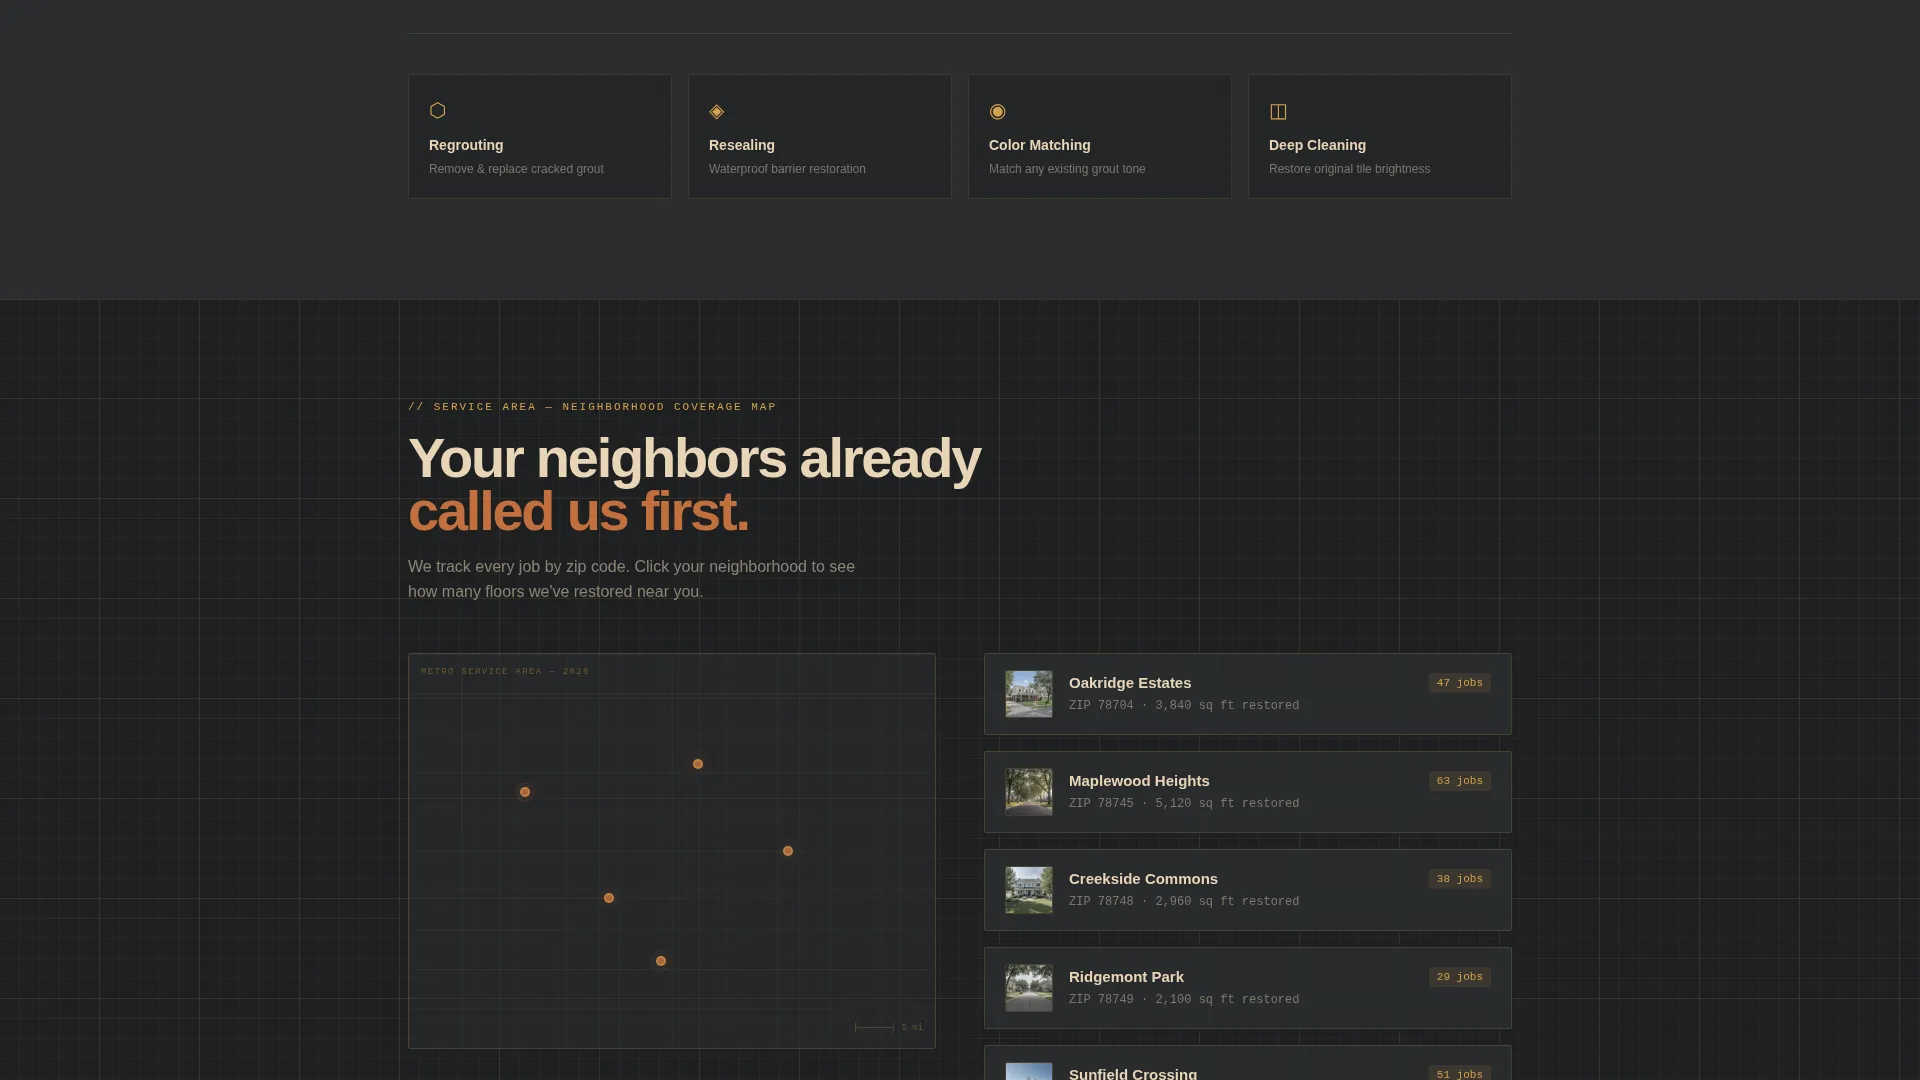Click the Oakridge Estates house thumbnail

pos(1029,694)
